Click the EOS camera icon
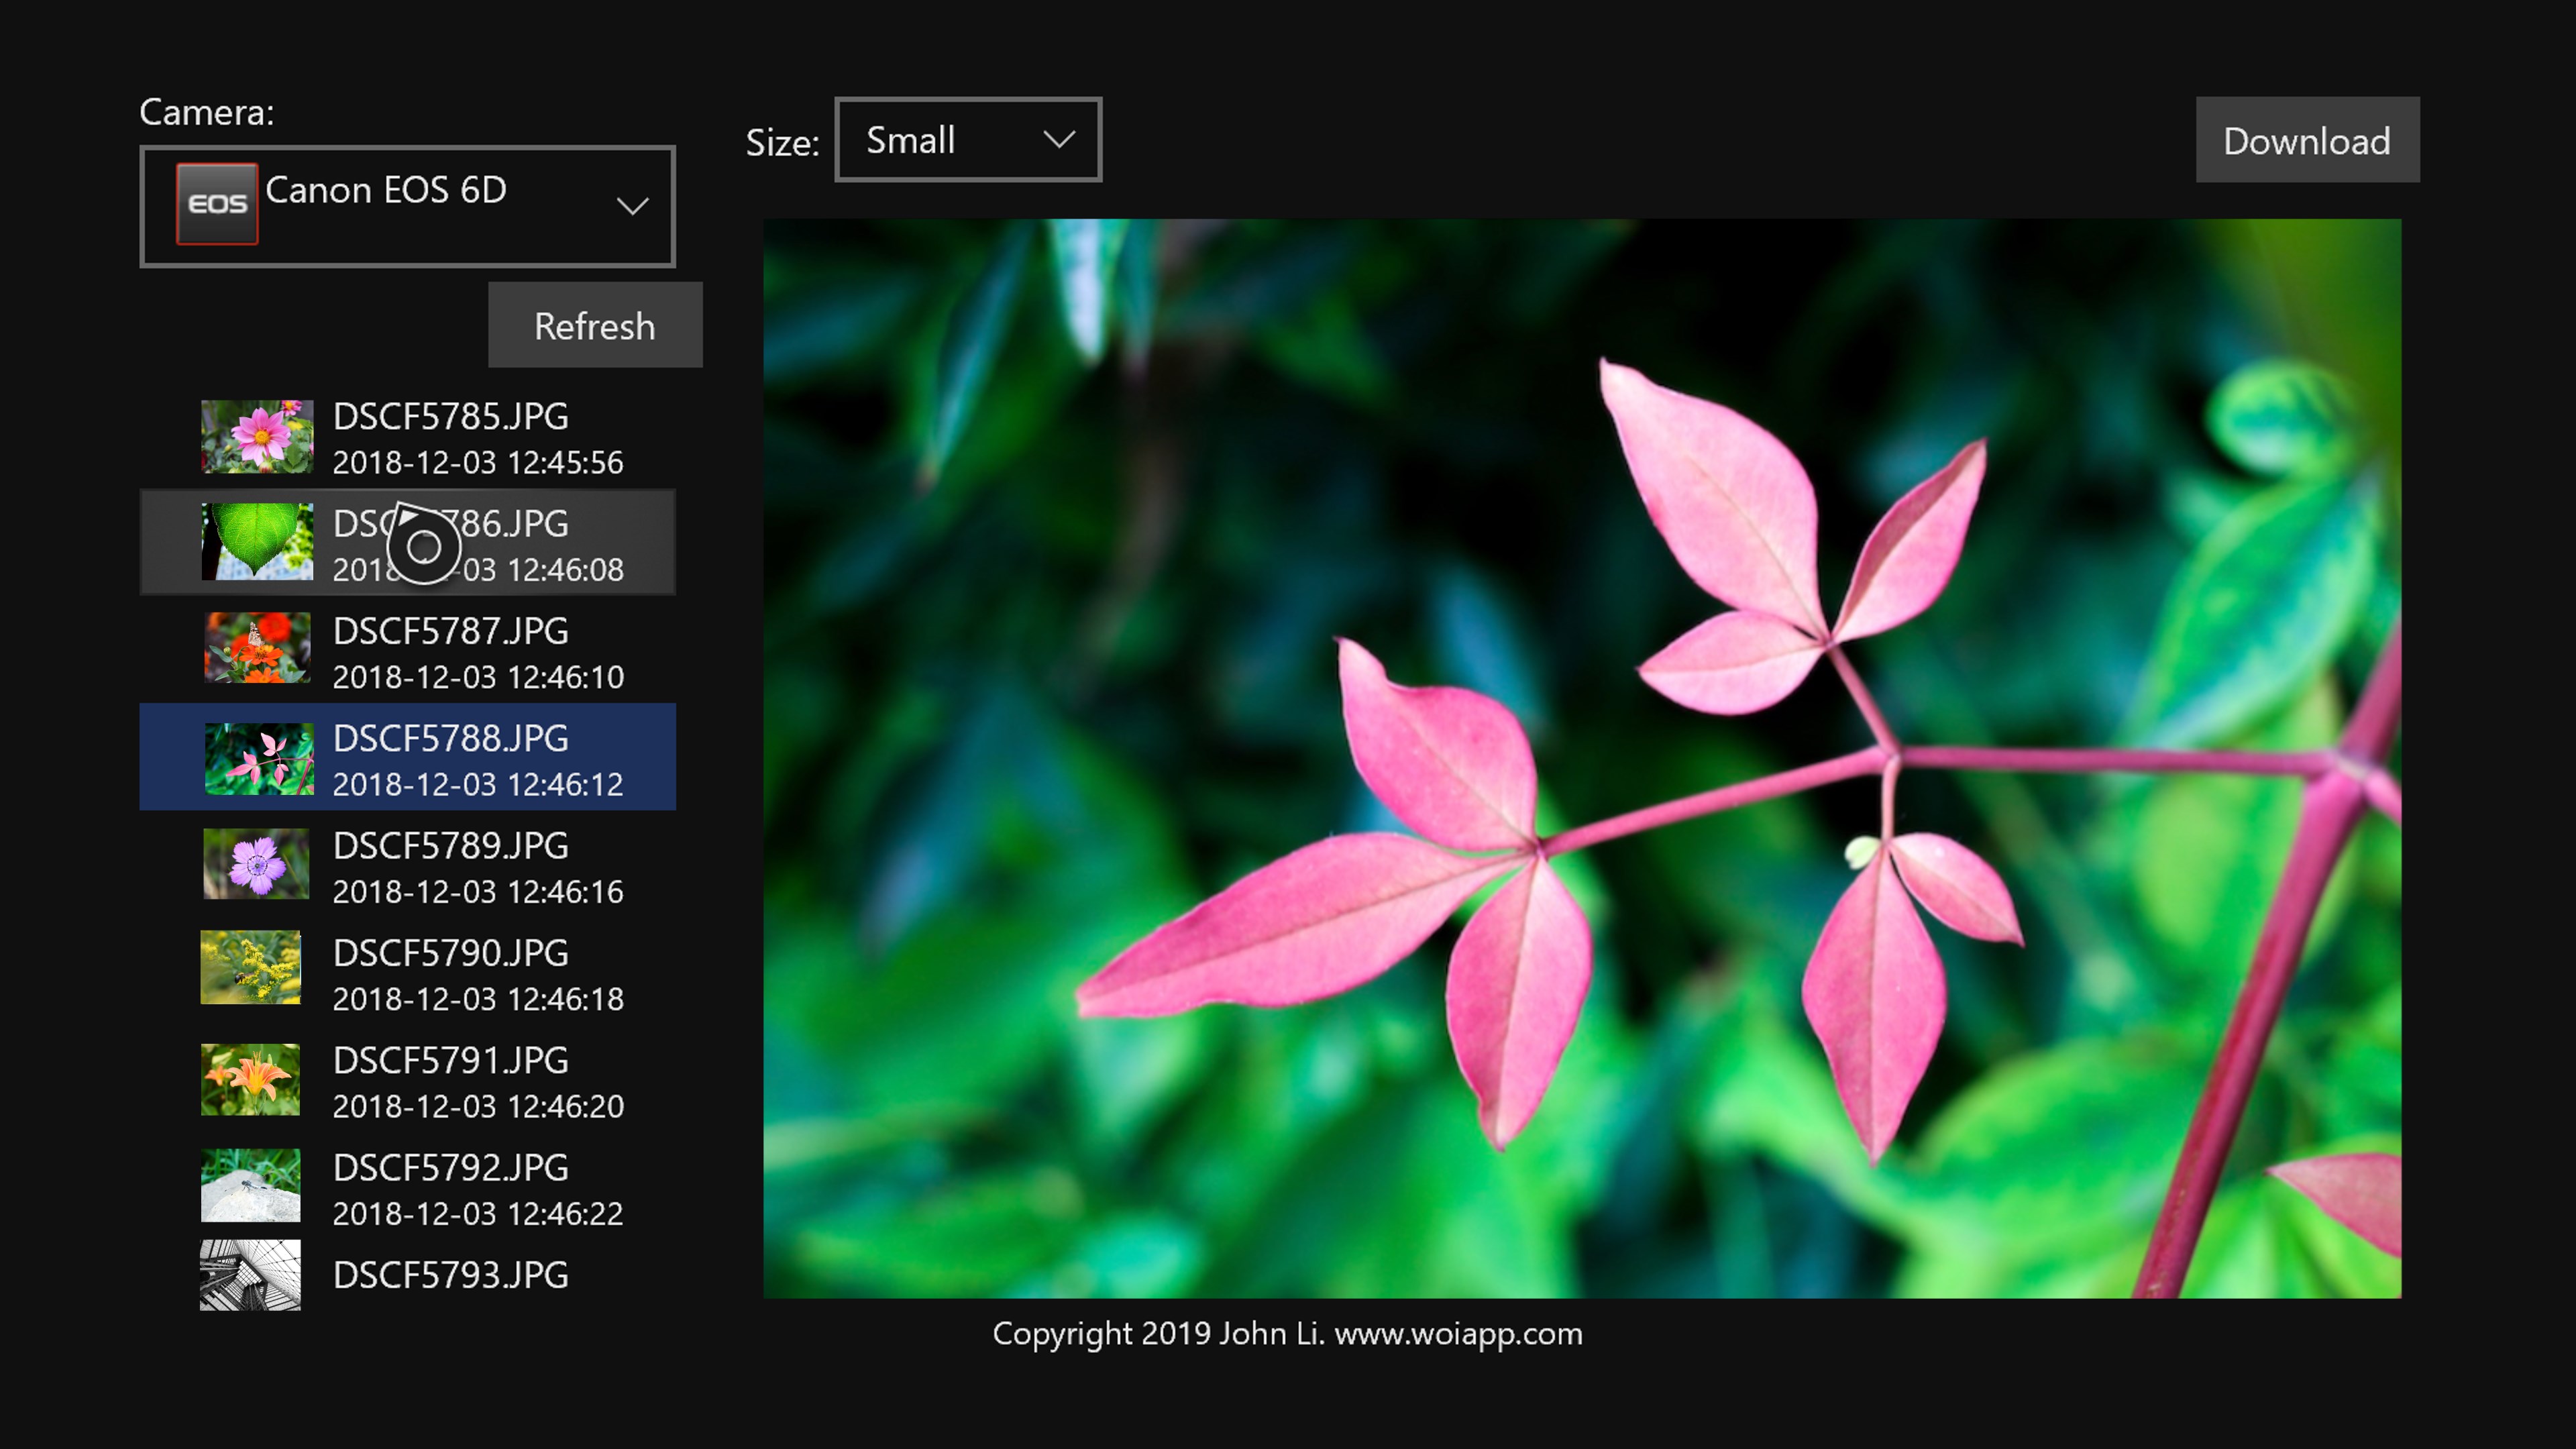Screen dimensions: 2576x1449 click(217, 204)
